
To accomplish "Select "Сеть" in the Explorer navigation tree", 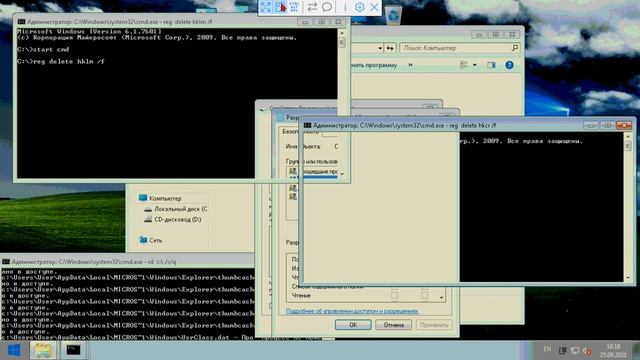I will [x=156, y=240].
